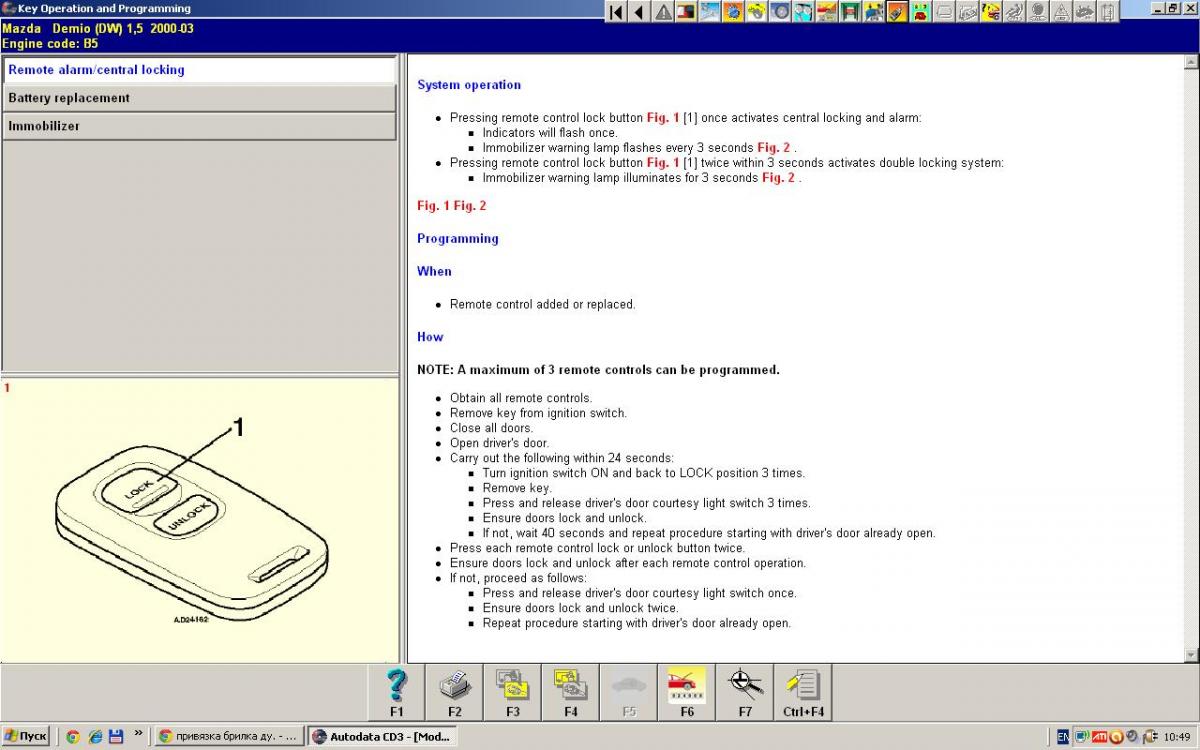The width and height of the screenshot is (1200, 750).
Task: Click the F3 image toggle button
Action: [x=513, y=692]
